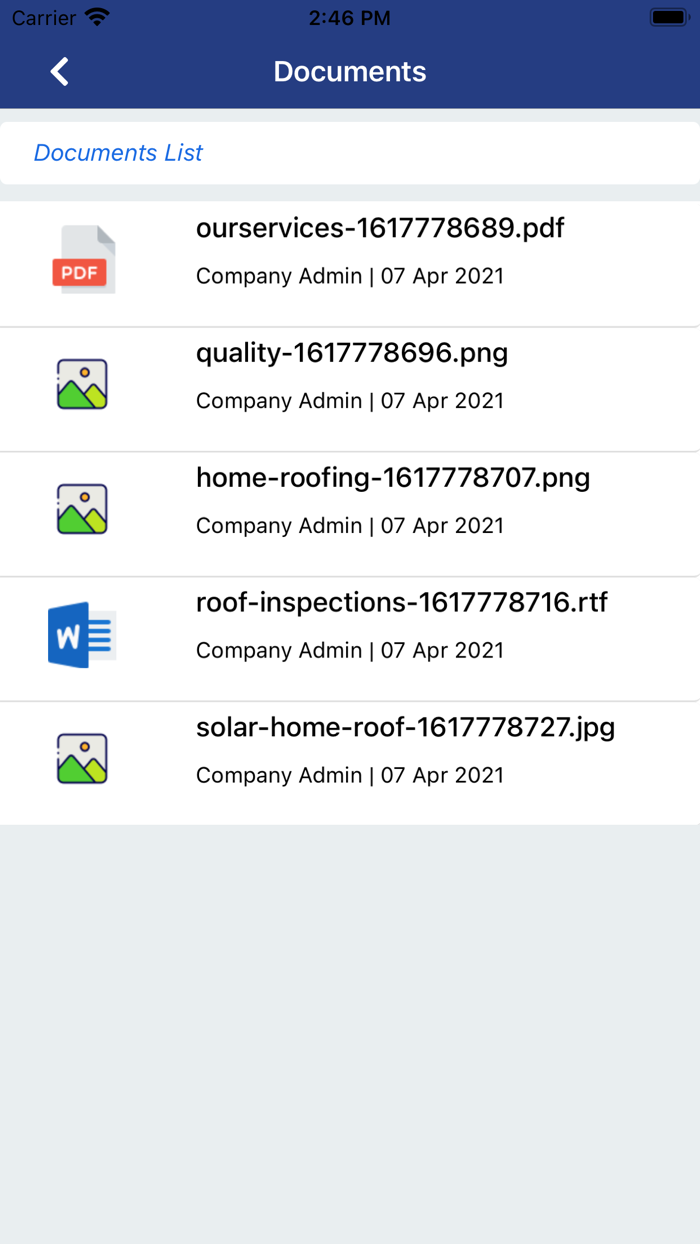
Task: Tap the Documents List heading
Action: tap(118, 153)
